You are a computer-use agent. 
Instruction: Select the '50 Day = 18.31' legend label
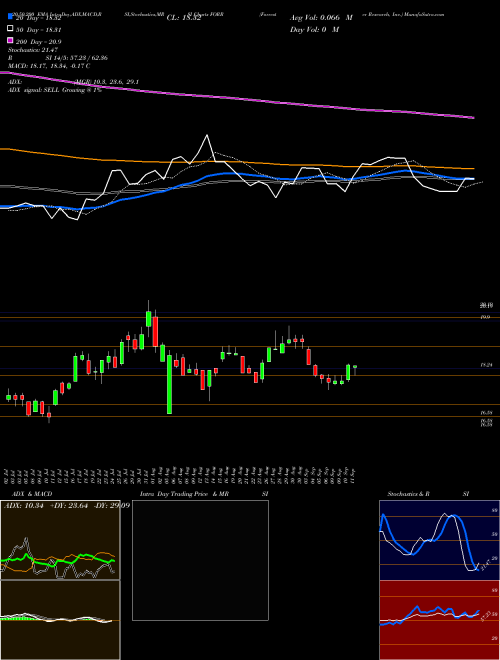pos(37,30)
